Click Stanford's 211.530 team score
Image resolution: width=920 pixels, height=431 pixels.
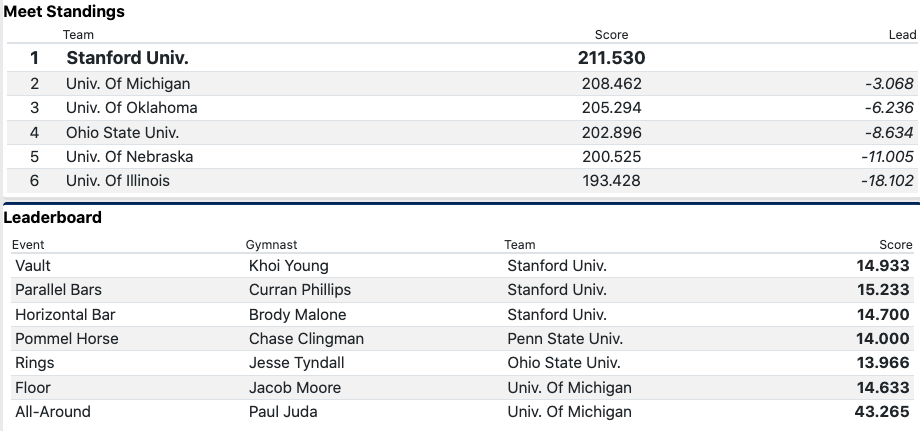tap(611, 58)
